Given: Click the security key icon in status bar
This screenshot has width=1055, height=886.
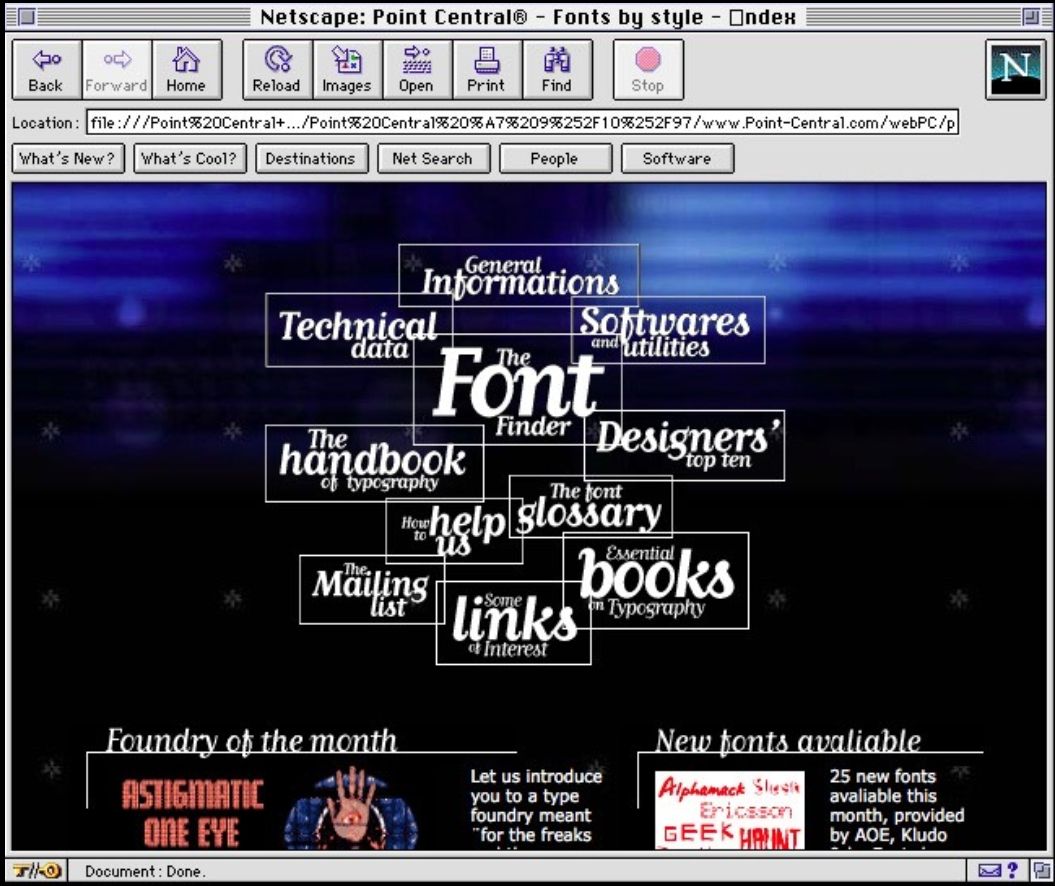Looking at the screenshot, I should click(x=37, y=870).
